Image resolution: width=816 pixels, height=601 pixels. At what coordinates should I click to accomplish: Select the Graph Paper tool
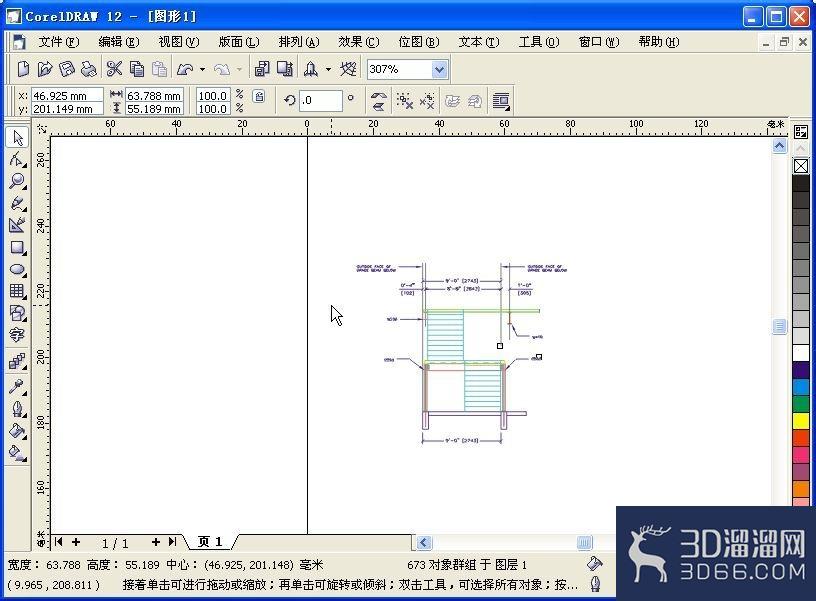click(x=17, y=291)
